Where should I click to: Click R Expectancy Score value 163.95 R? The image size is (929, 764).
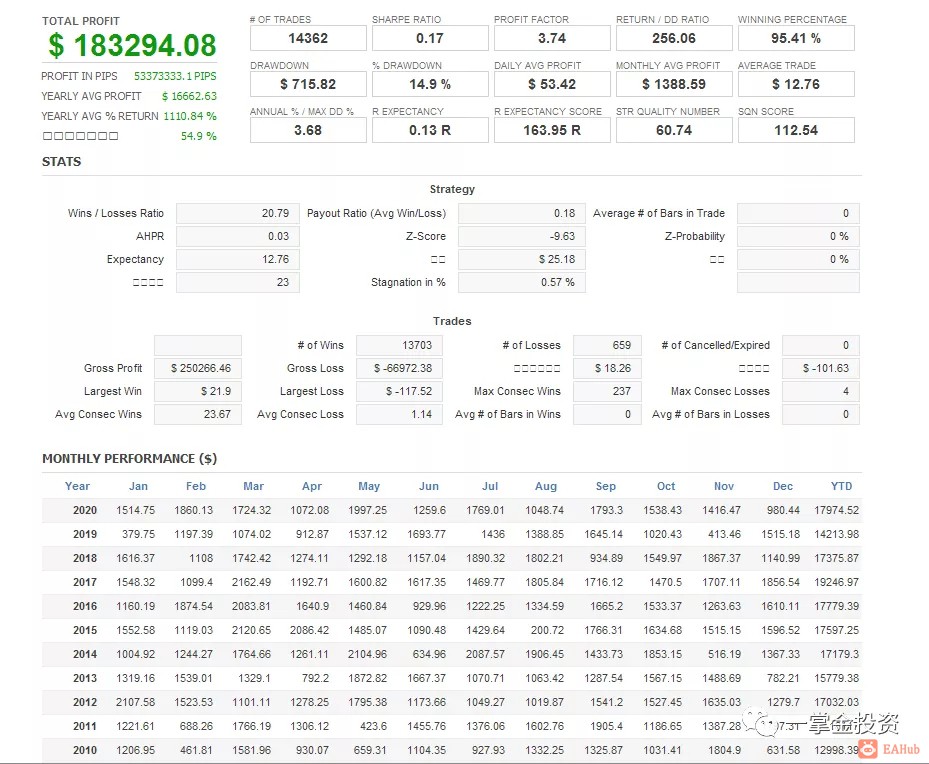click(x=552, y=130)
